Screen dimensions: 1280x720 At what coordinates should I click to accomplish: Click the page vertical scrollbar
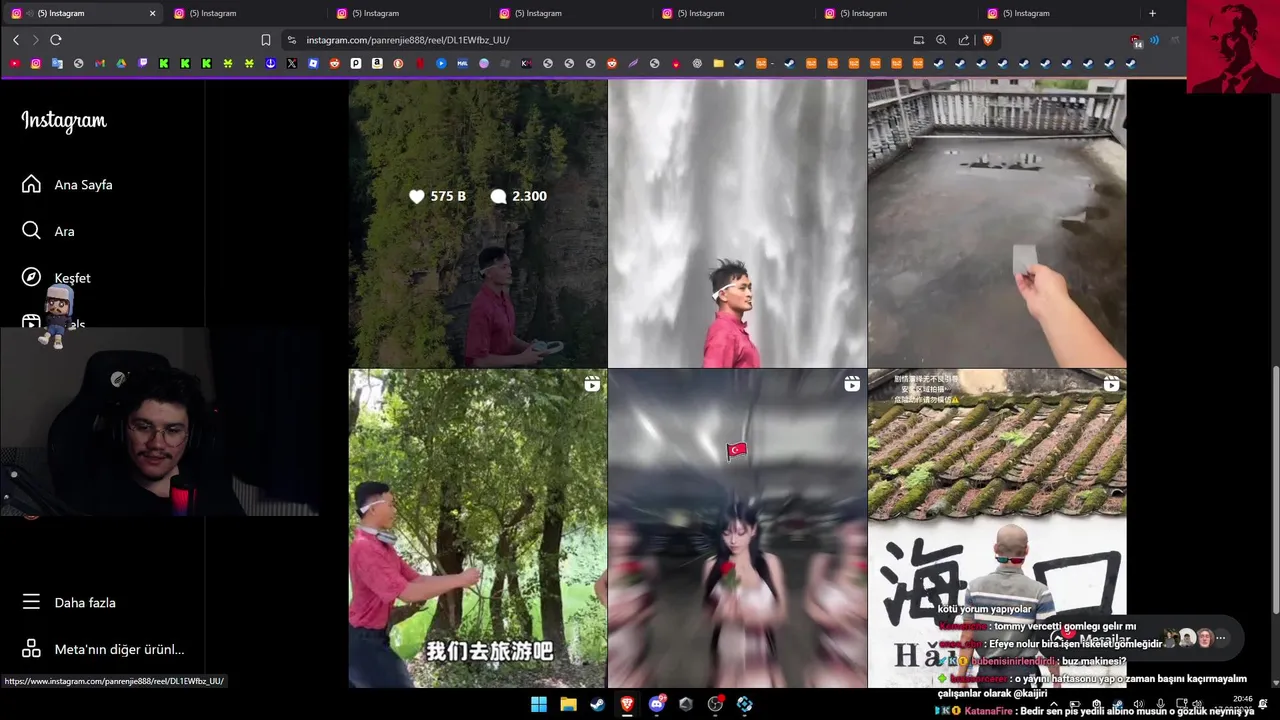click(x=1274, y=490)
